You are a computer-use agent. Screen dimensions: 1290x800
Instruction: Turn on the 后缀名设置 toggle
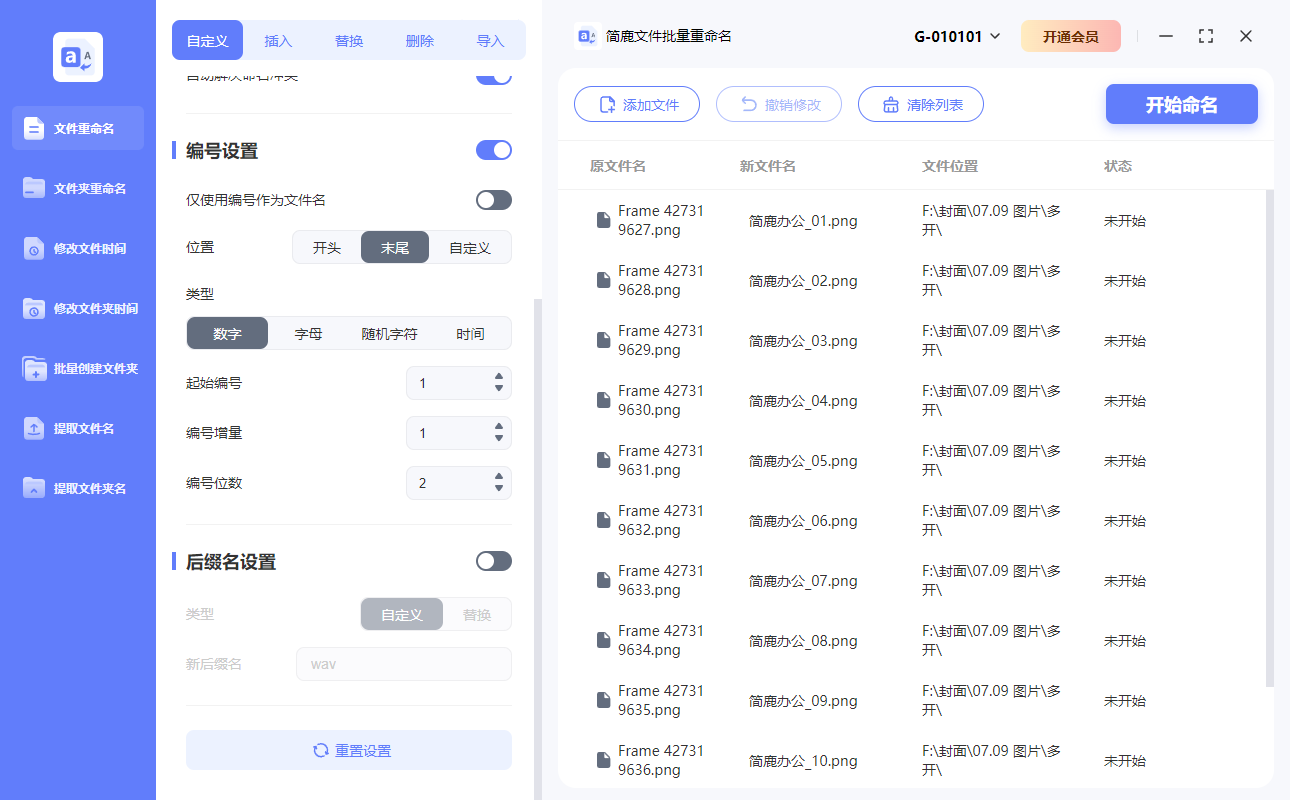(x=493, y=561)
